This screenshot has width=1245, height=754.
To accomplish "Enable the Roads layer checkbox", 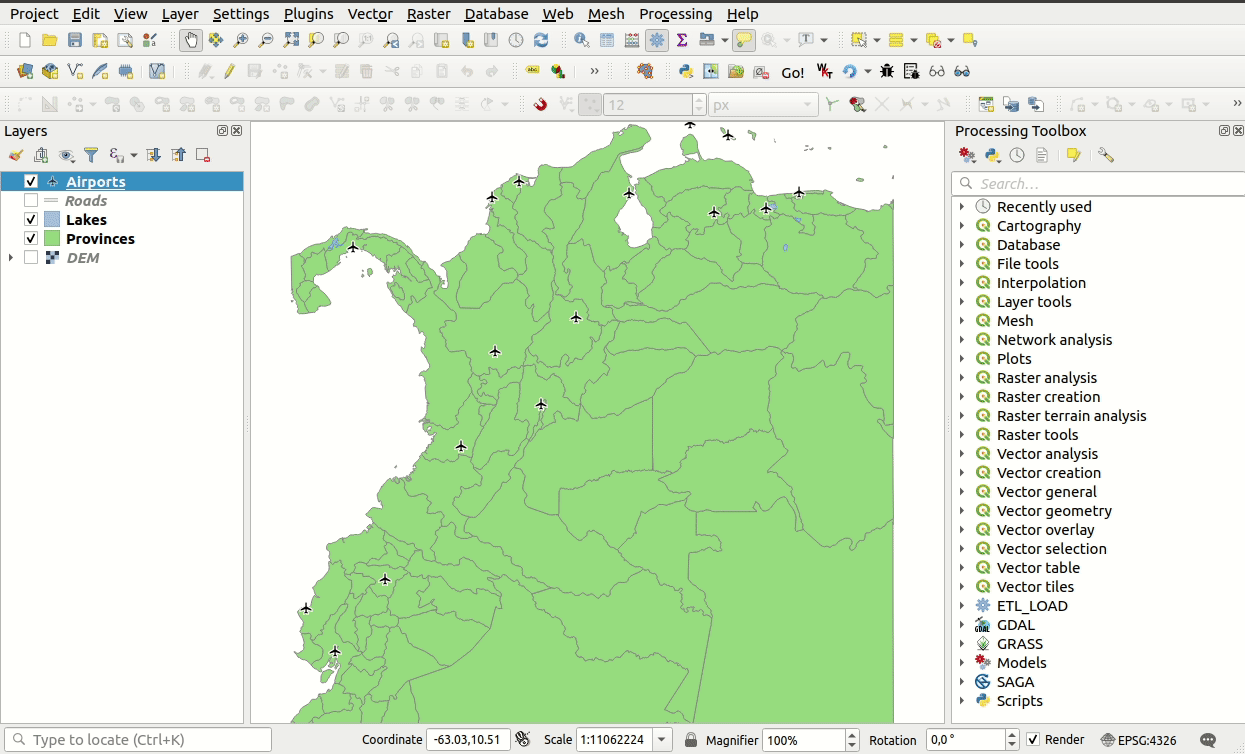I will [31, 201].
